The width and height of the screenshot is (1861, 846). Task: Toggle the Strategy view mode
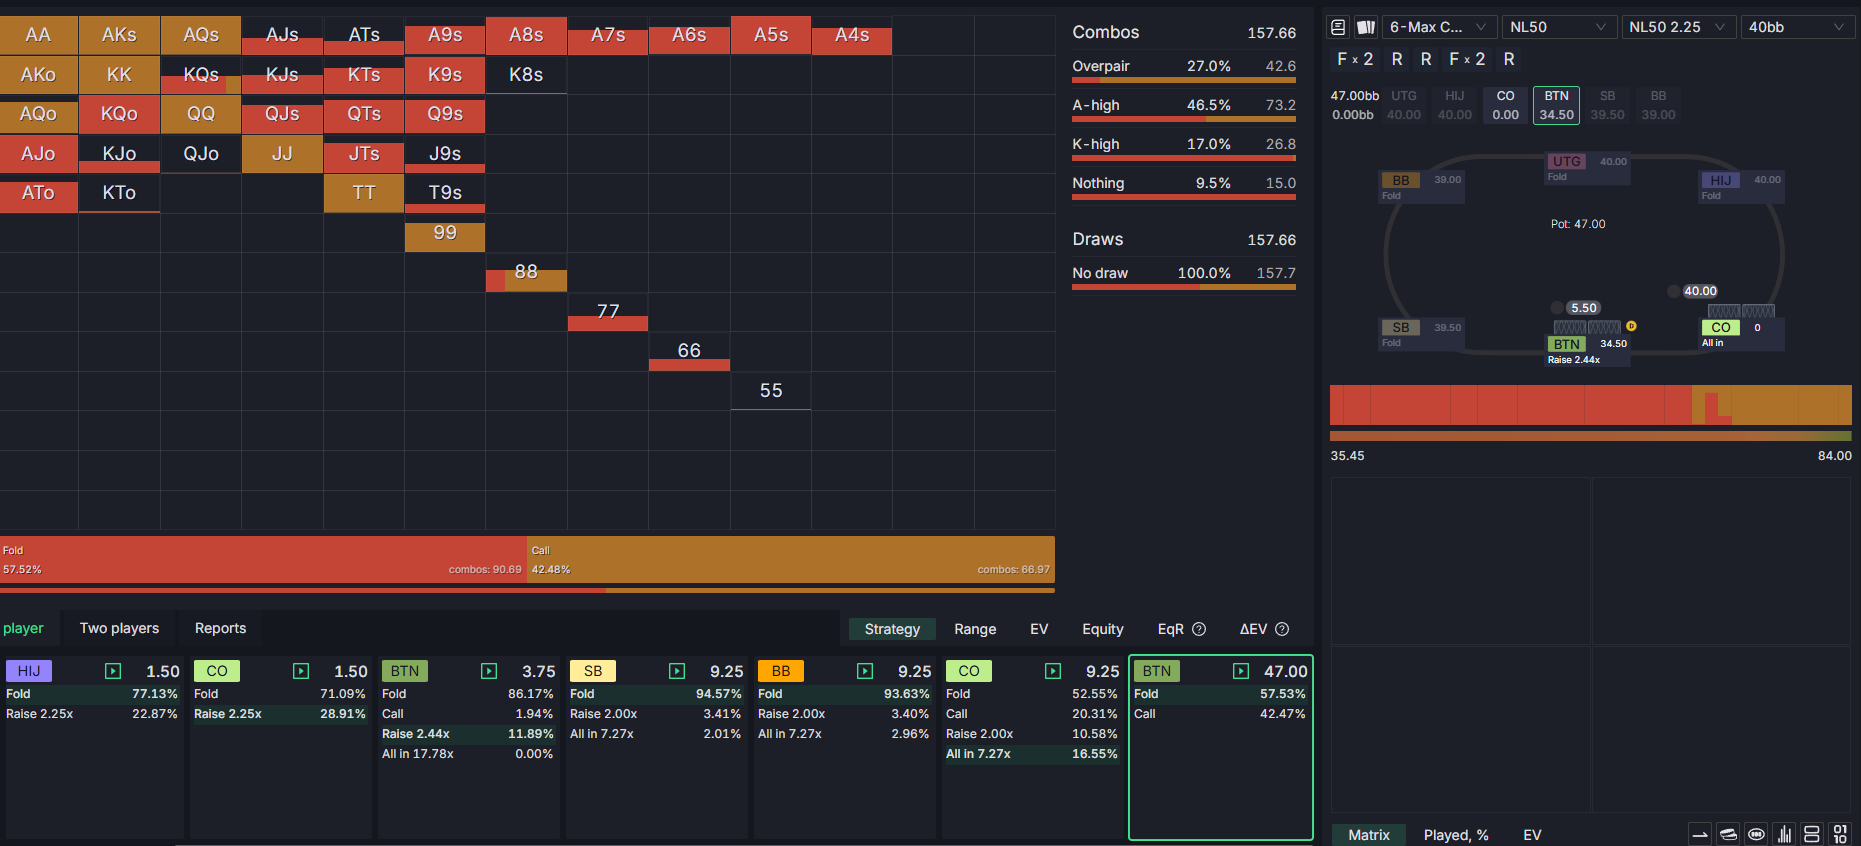892,629
